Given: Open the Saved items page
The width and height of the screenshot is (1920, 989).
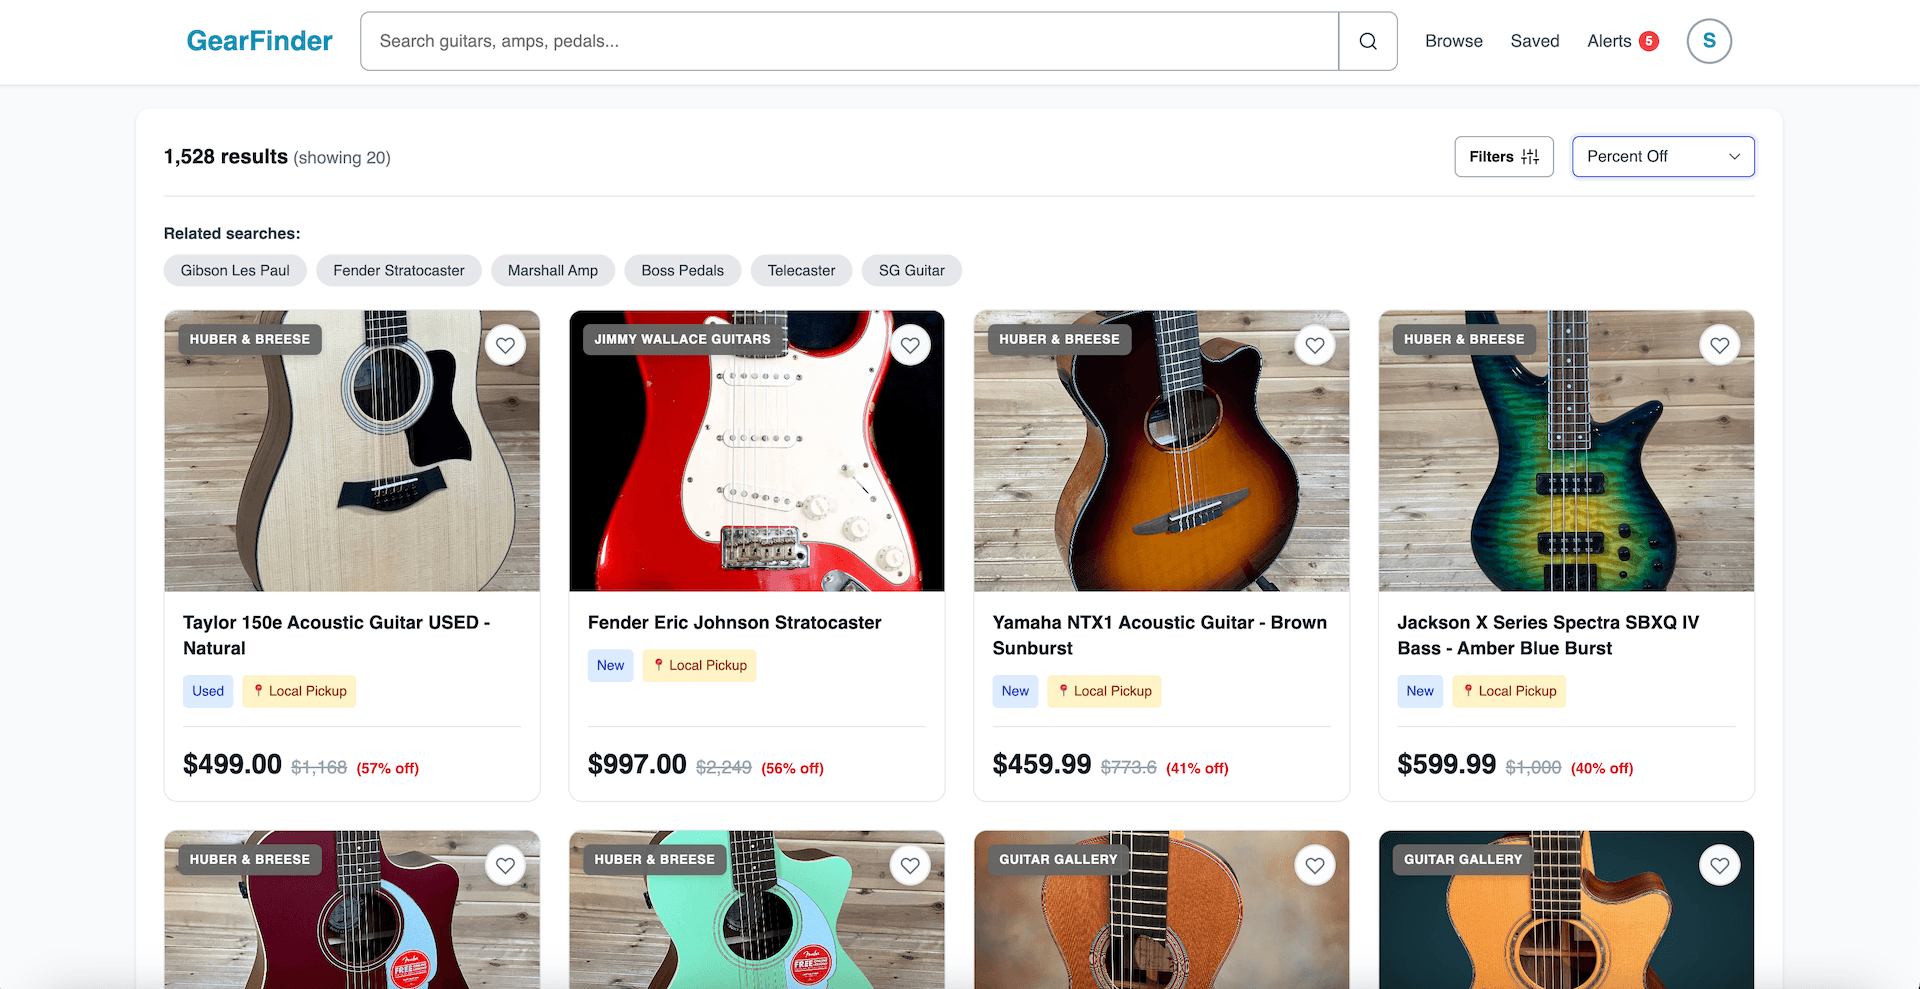Looking at the screenshot, I should [1534, 41].
